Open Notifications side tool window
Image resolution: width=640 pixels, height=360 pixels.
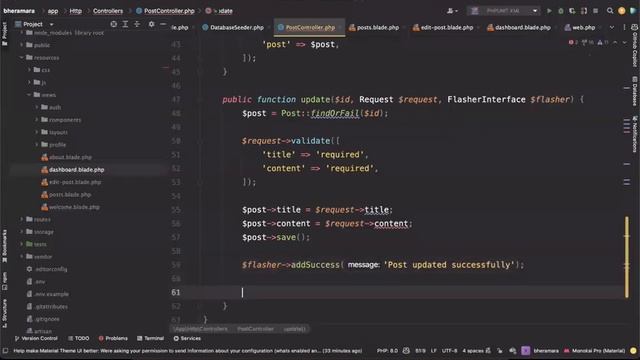tap(635, 134)
